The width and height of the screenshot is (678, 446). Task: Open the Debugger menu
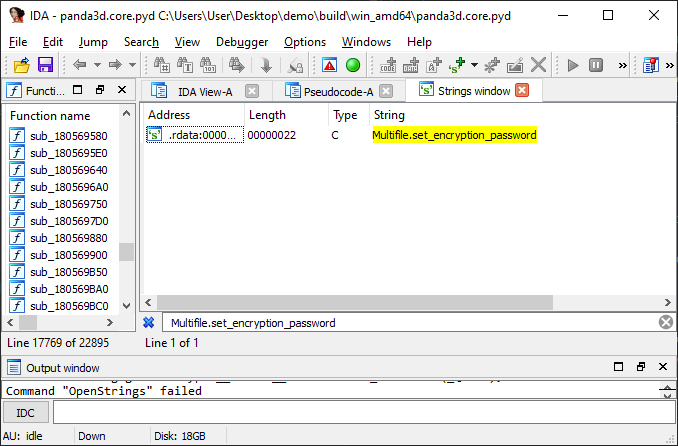242,42
